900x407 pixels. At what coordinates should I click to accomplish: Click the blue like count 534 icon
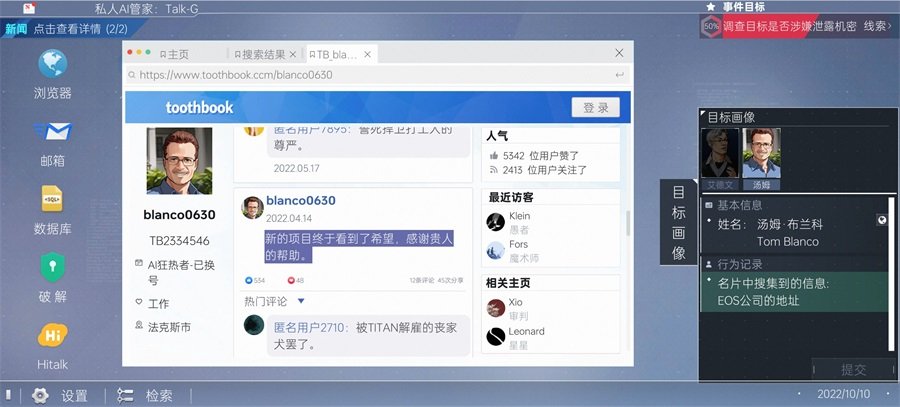249,281
